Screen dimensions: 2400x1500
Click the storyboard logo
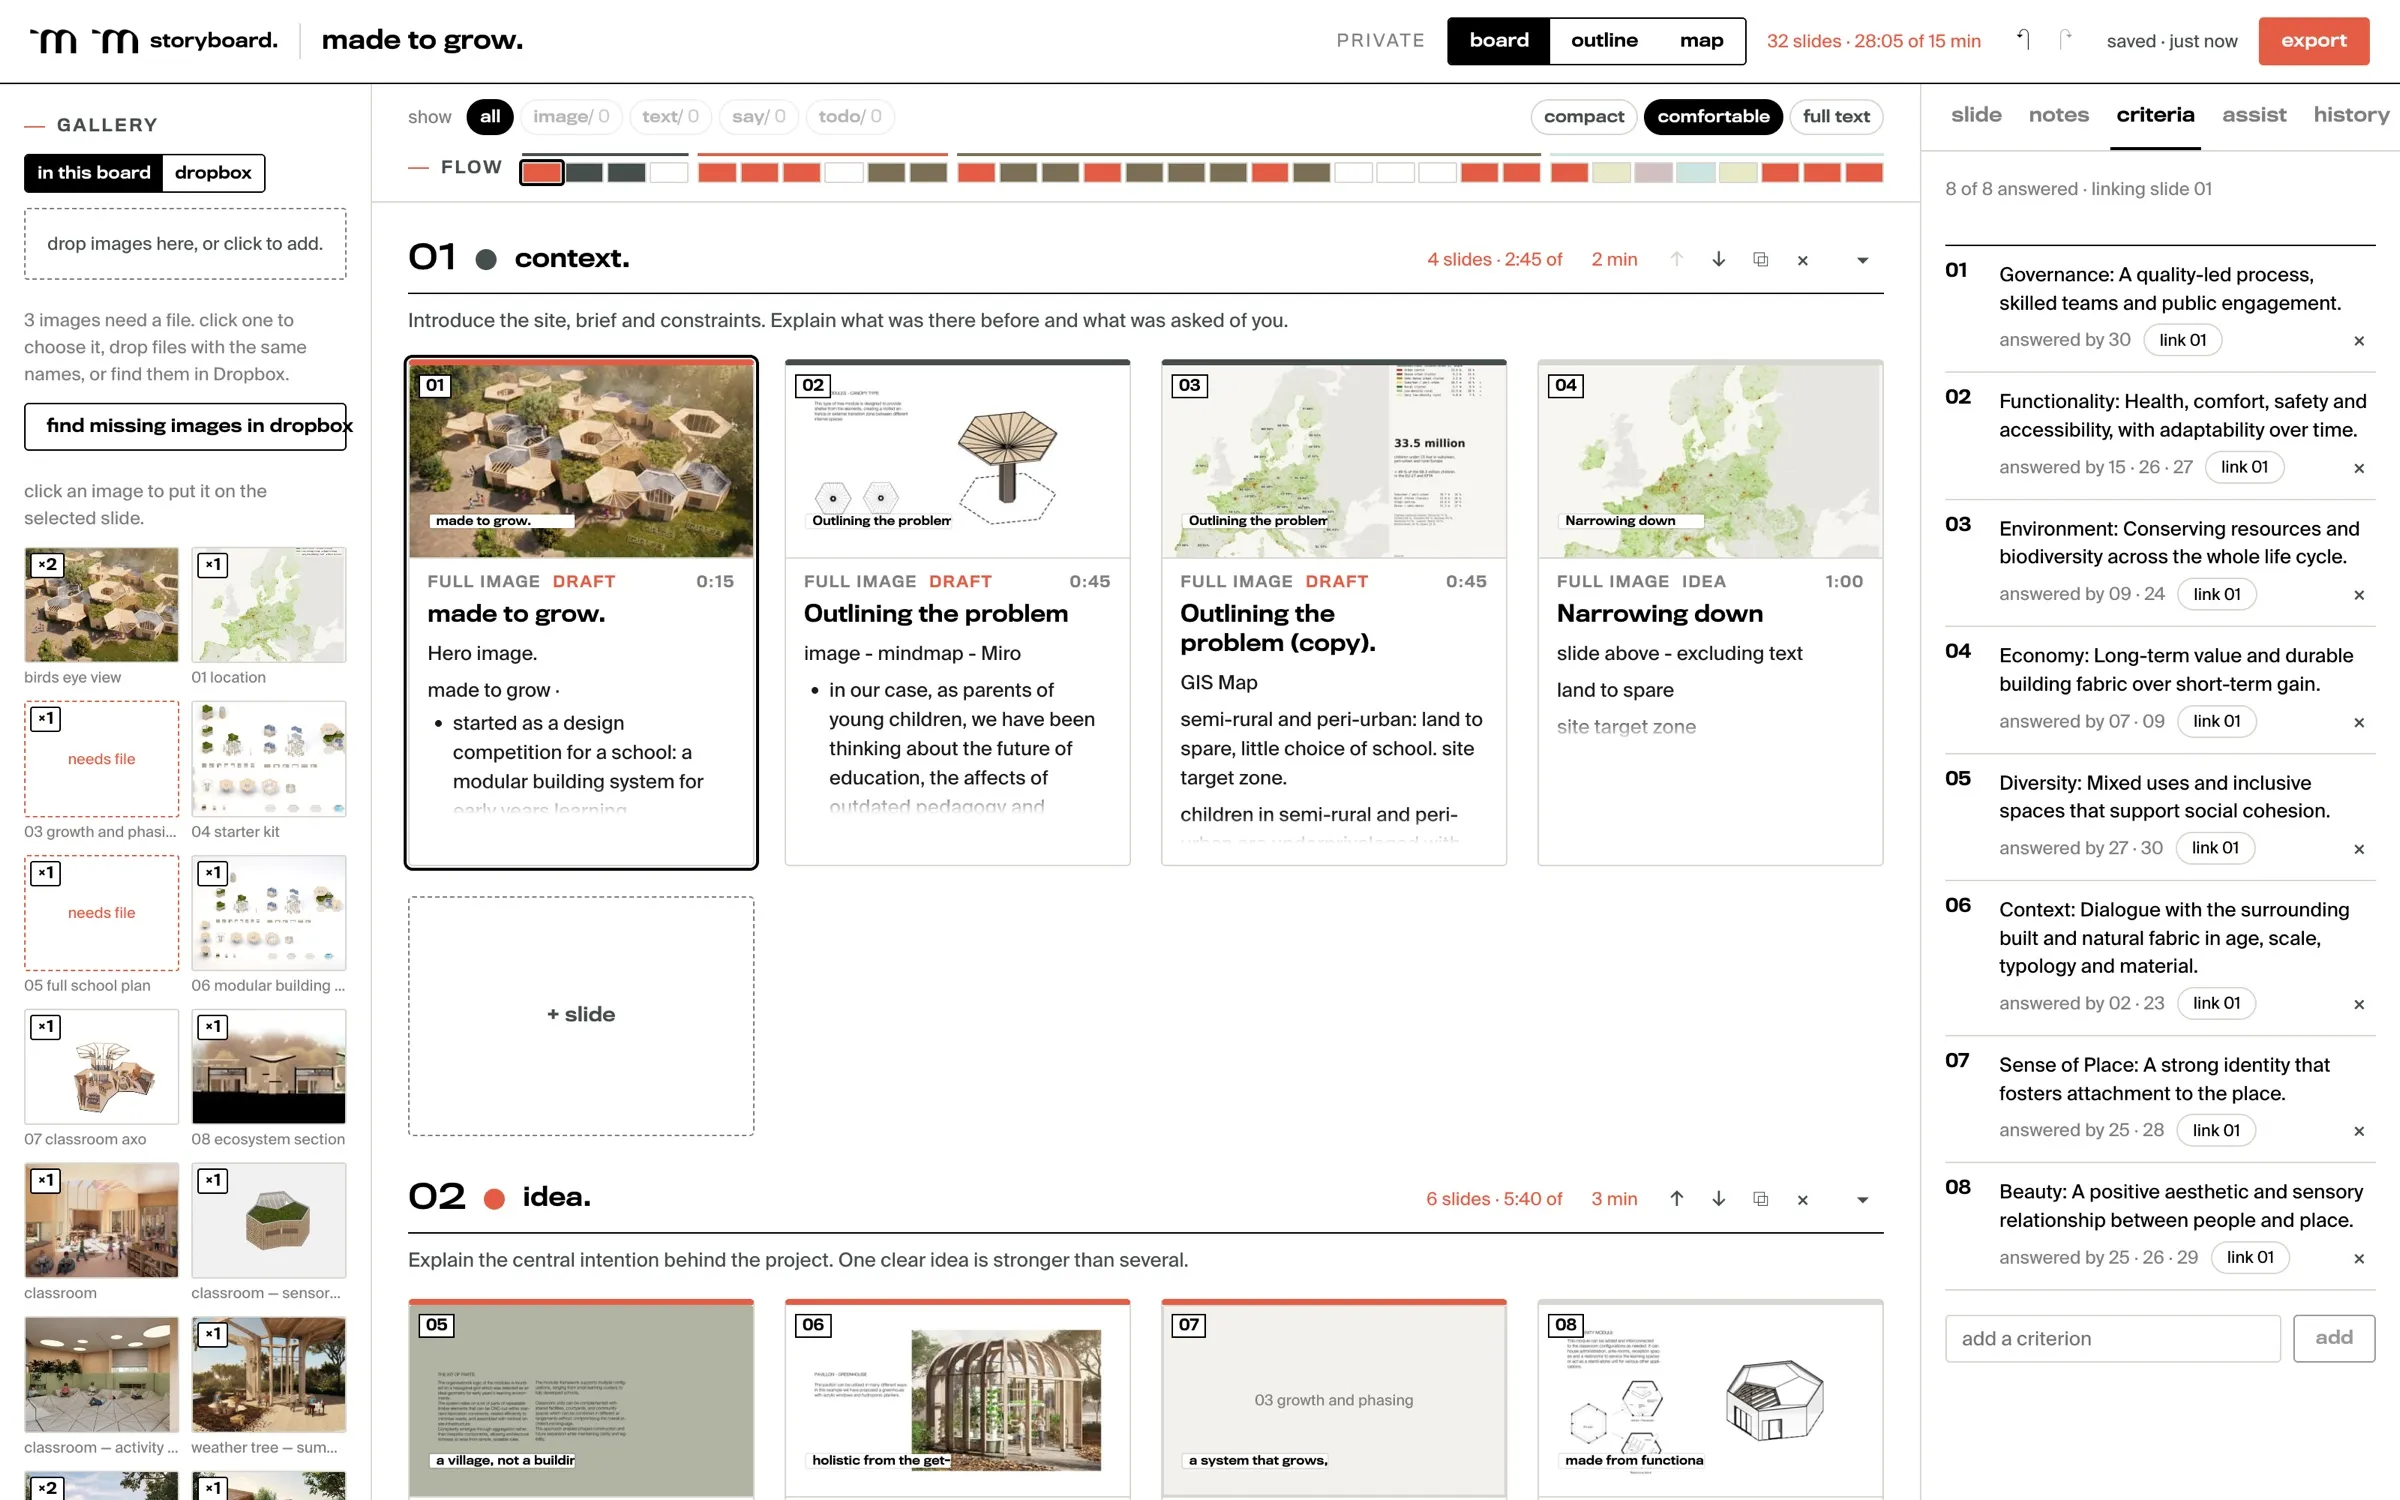click(154, 40)
